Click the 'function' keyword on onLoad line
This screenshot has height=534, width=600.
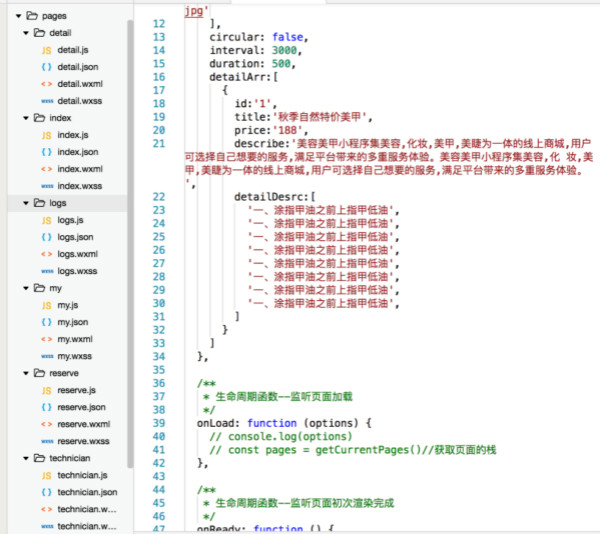pos(272,423)
